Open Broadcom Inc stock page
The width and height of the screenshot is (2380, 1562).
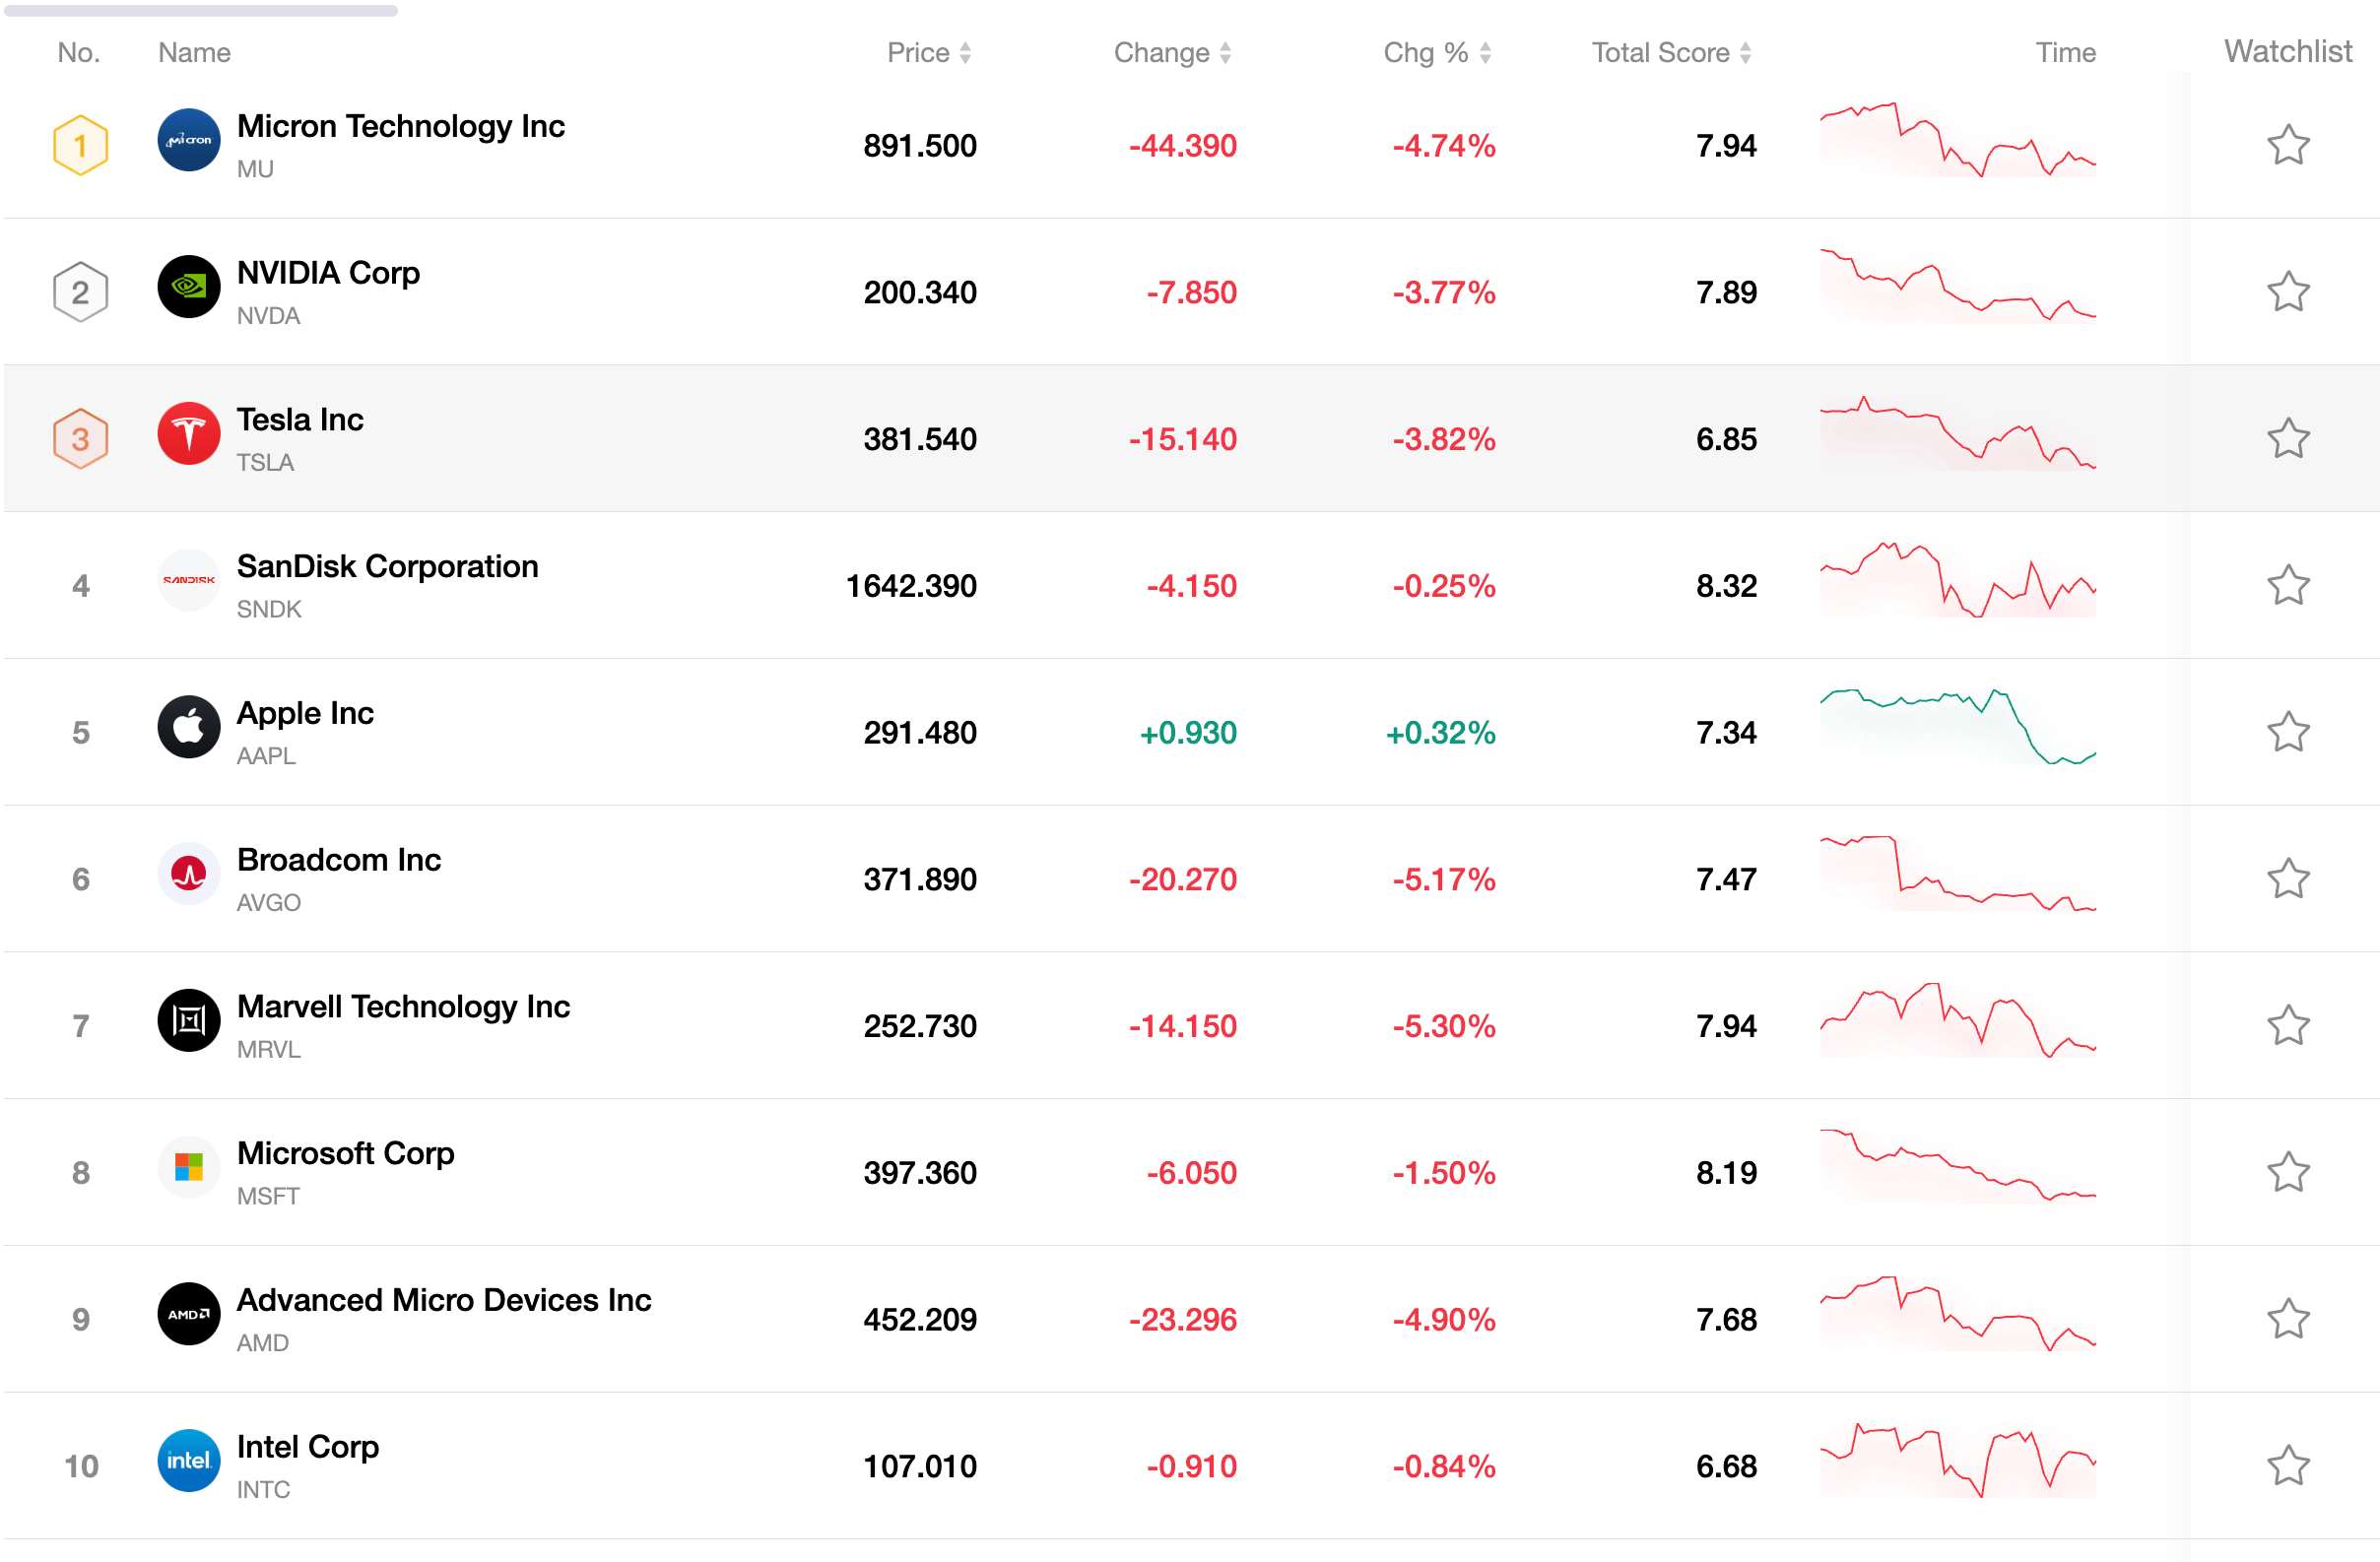click(339, 860)
